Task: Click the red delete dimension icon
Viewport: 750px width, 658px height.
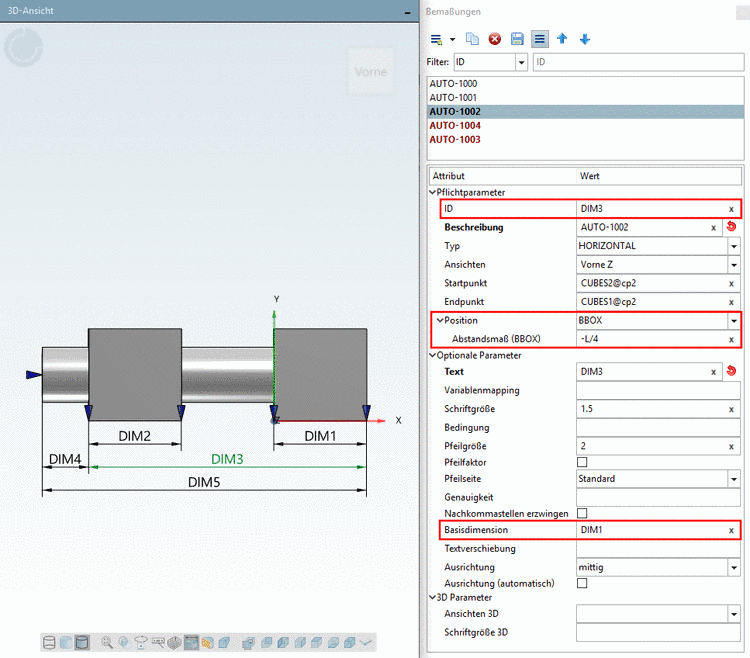Action: pos(495,39)
